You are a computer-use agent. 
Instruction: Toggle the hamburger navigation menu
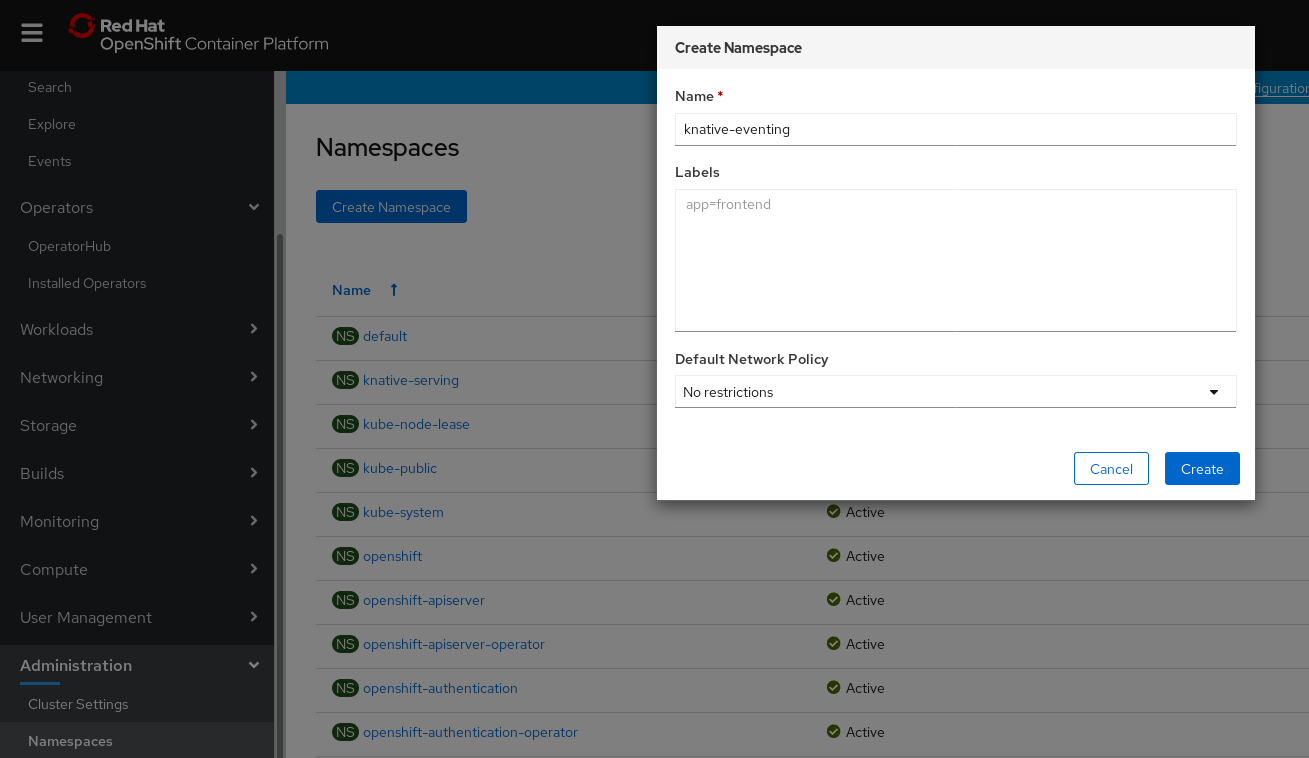coord(32,33)
